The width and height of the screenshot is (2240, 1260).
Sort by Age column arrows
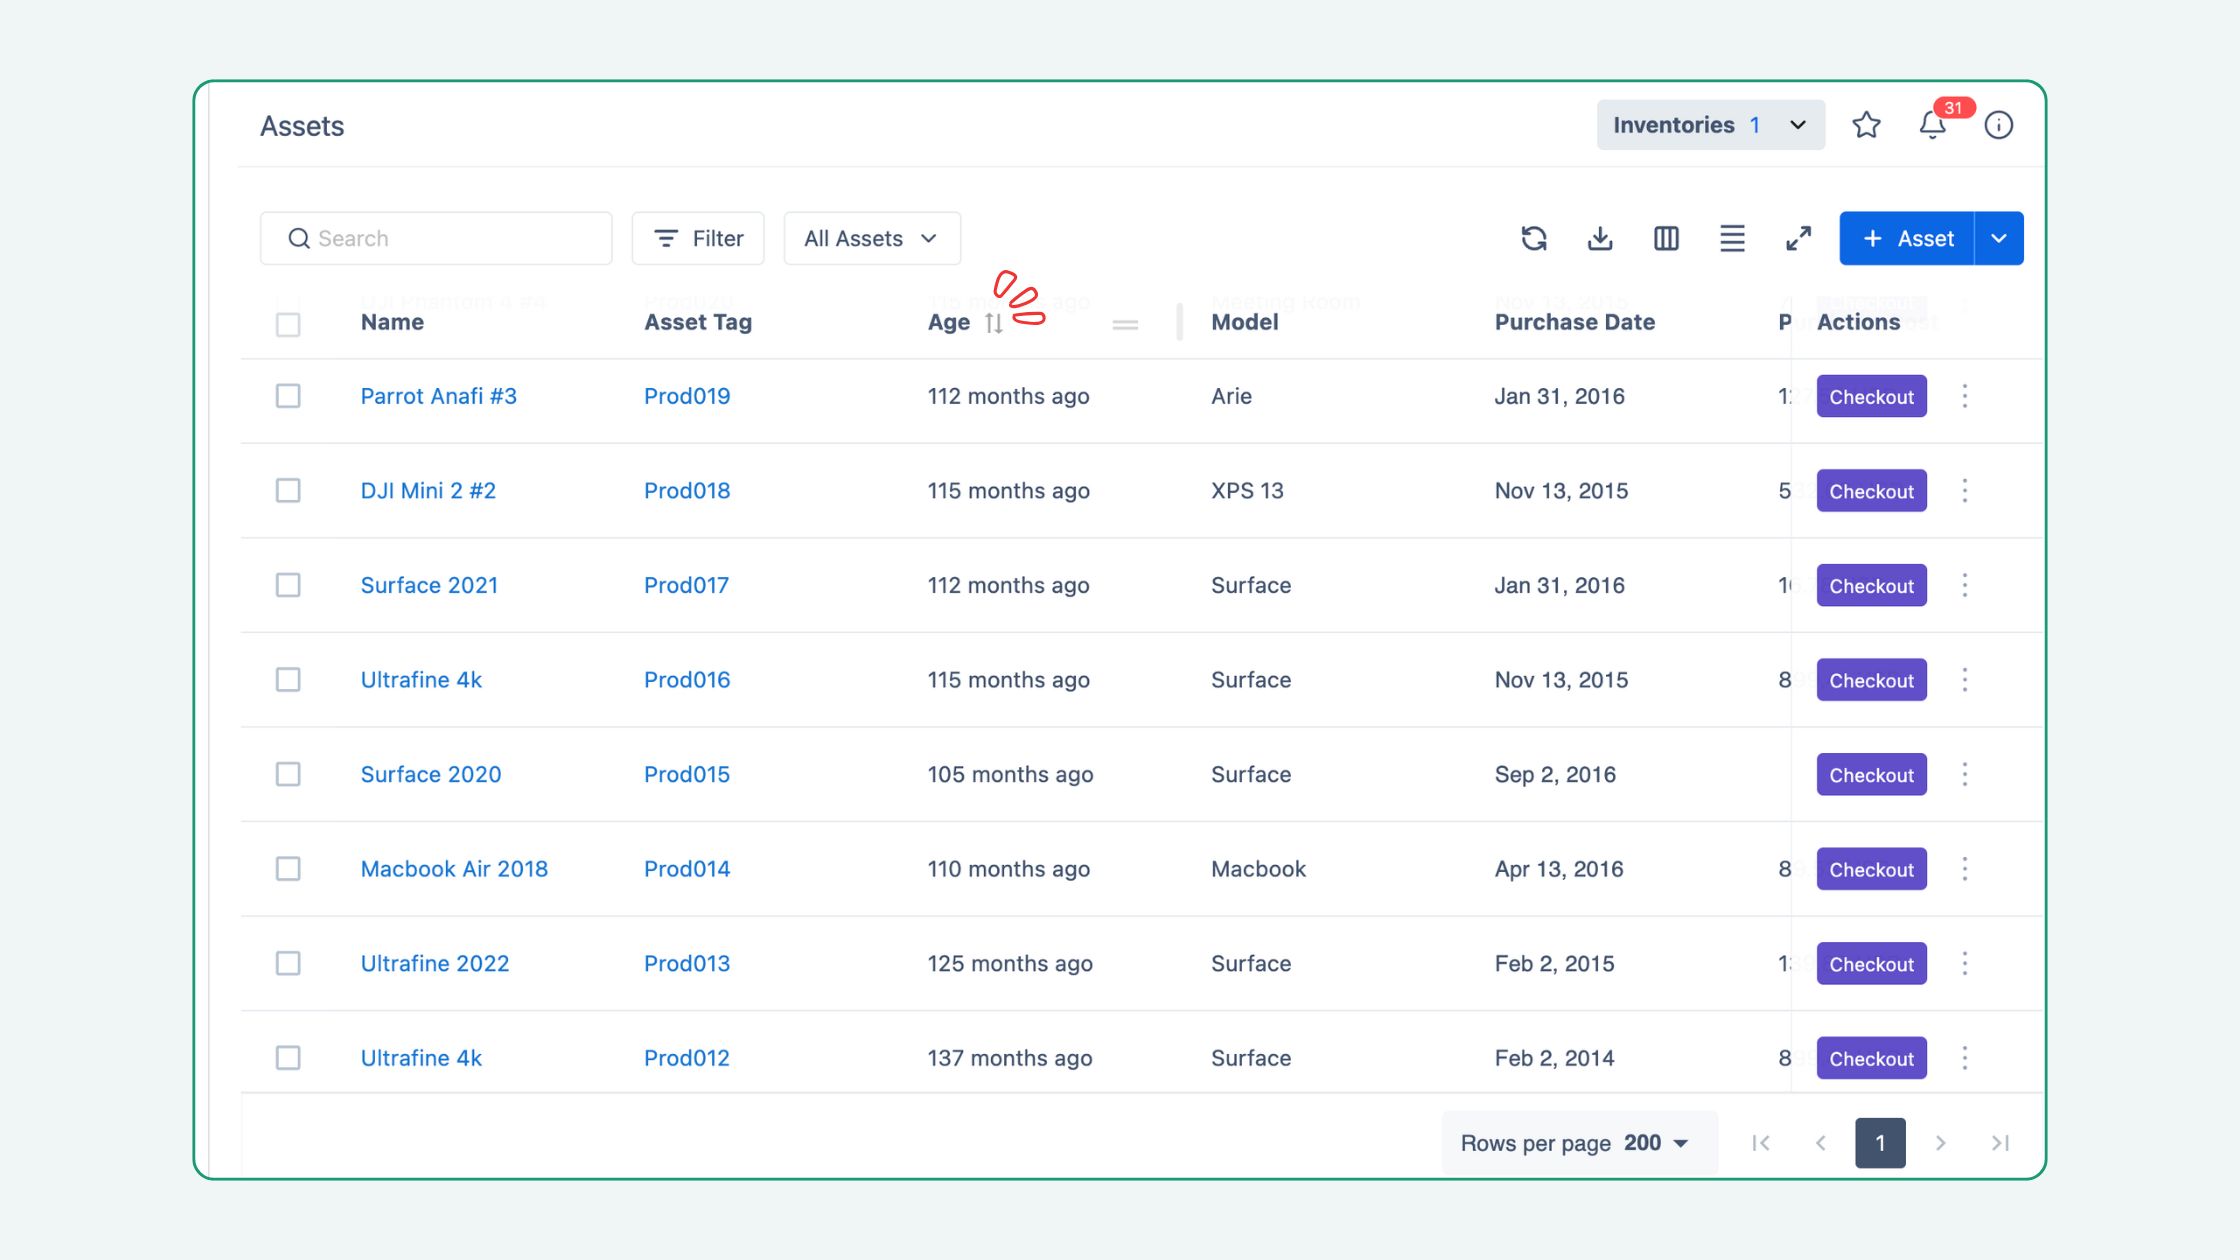993,323
